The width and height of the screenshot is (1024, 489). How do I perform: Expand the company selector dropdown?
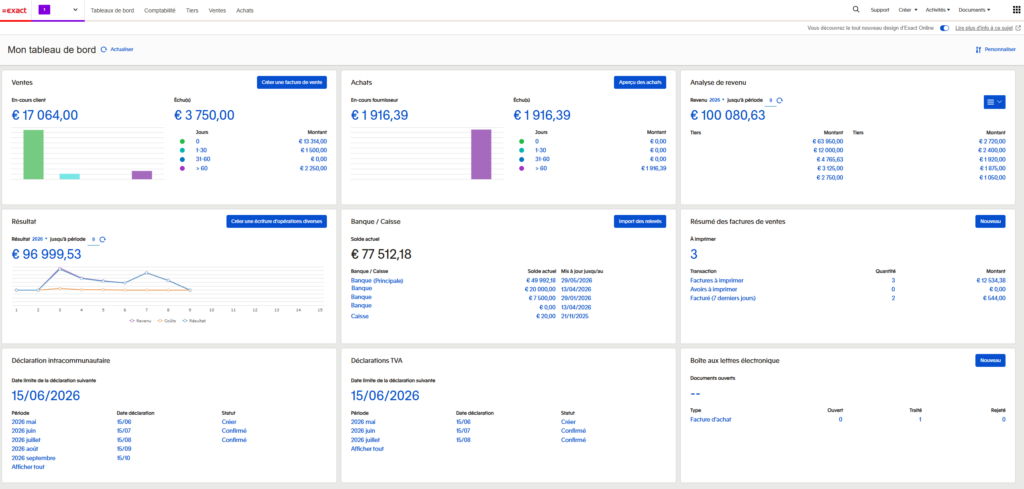(x=75, y=10)
